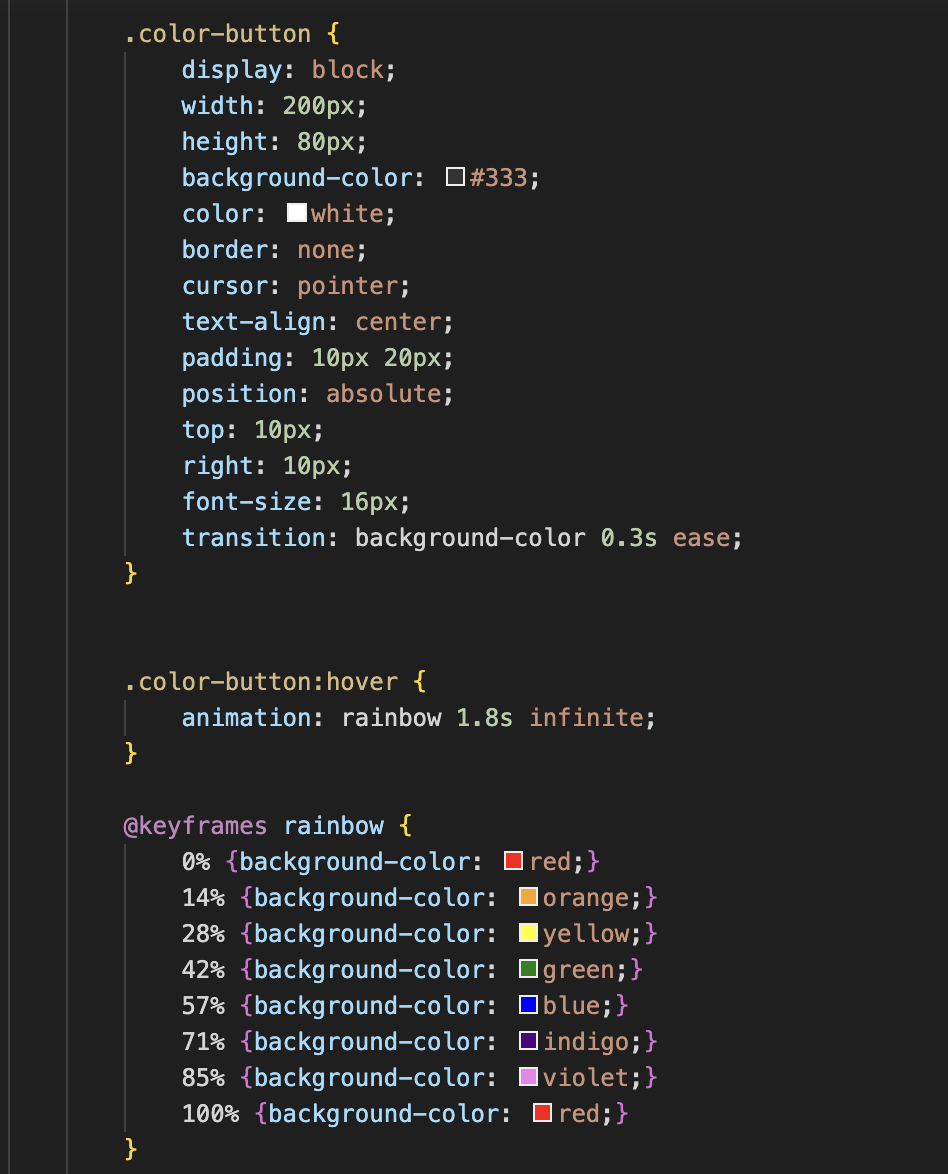This screenshot has height=1174, width=948.
Task: Open the yellow color swatch picker
Action: [529, 934]
